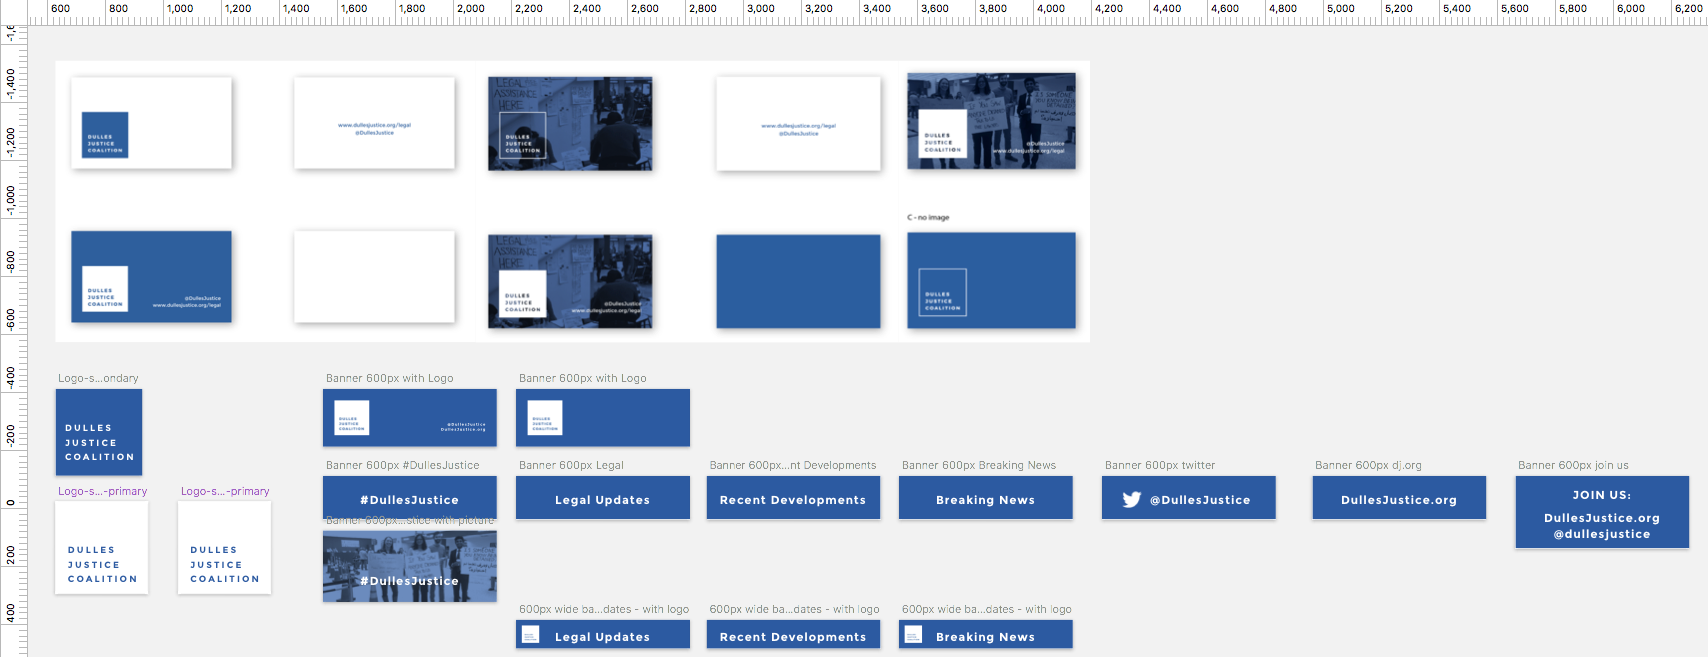Select the top-row Legal Assistance photo card
This screenshot has height=657, width=1708.
570,124
